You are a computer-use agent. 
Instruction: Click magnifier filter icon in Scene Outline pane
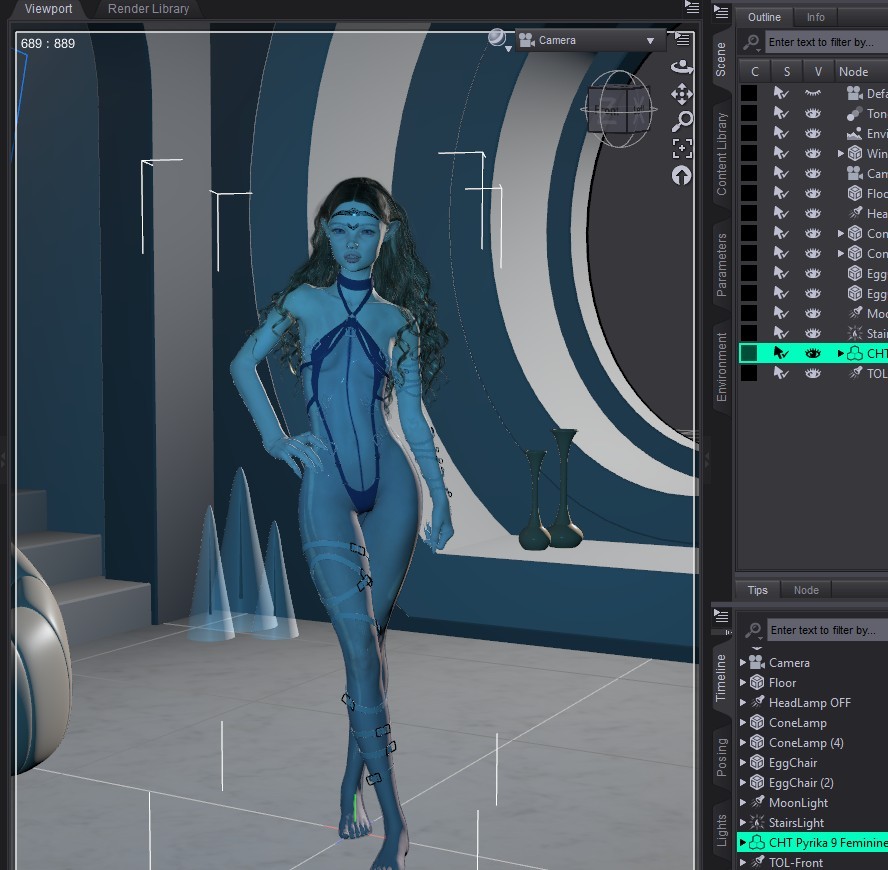click(x=752, y=42)
